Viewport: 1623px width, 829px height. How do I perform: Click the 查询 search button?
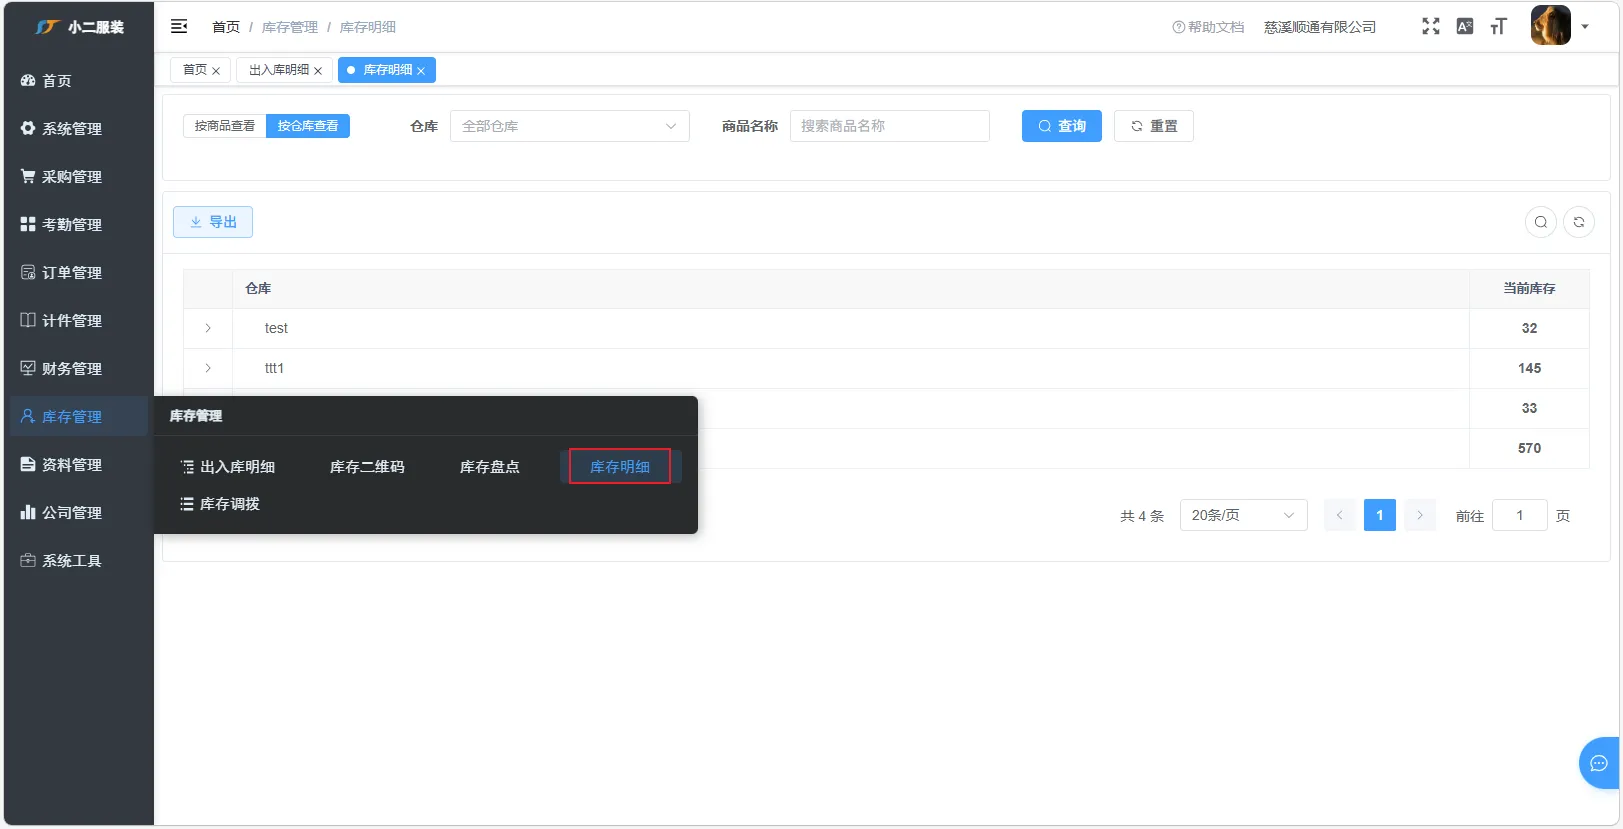coord(1062,126)
